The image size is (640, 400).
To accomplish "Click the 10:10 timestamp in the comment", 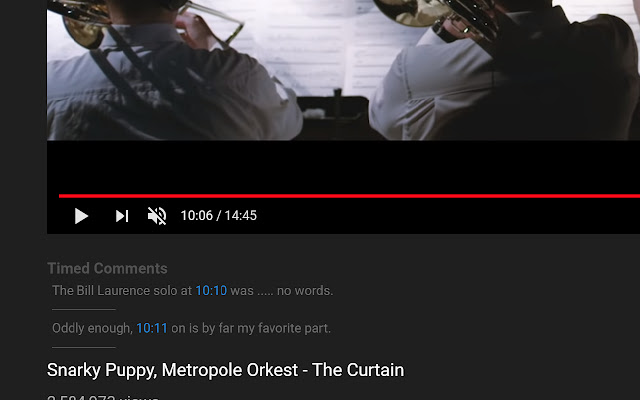I will click(x=211, y=291).
